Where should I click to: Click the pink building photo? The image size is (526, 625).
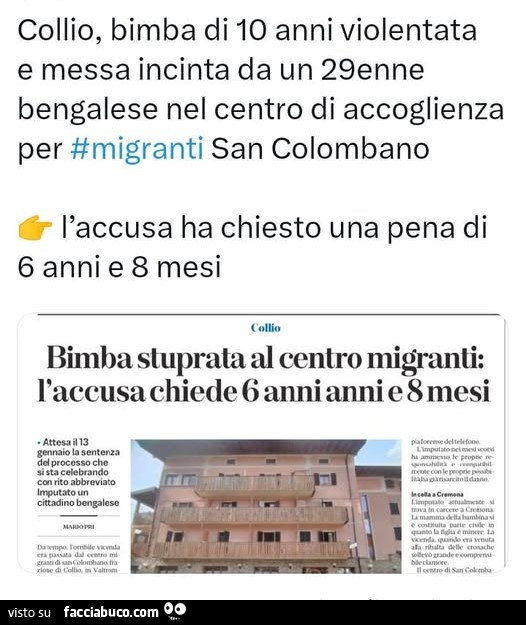click(266, 506)
